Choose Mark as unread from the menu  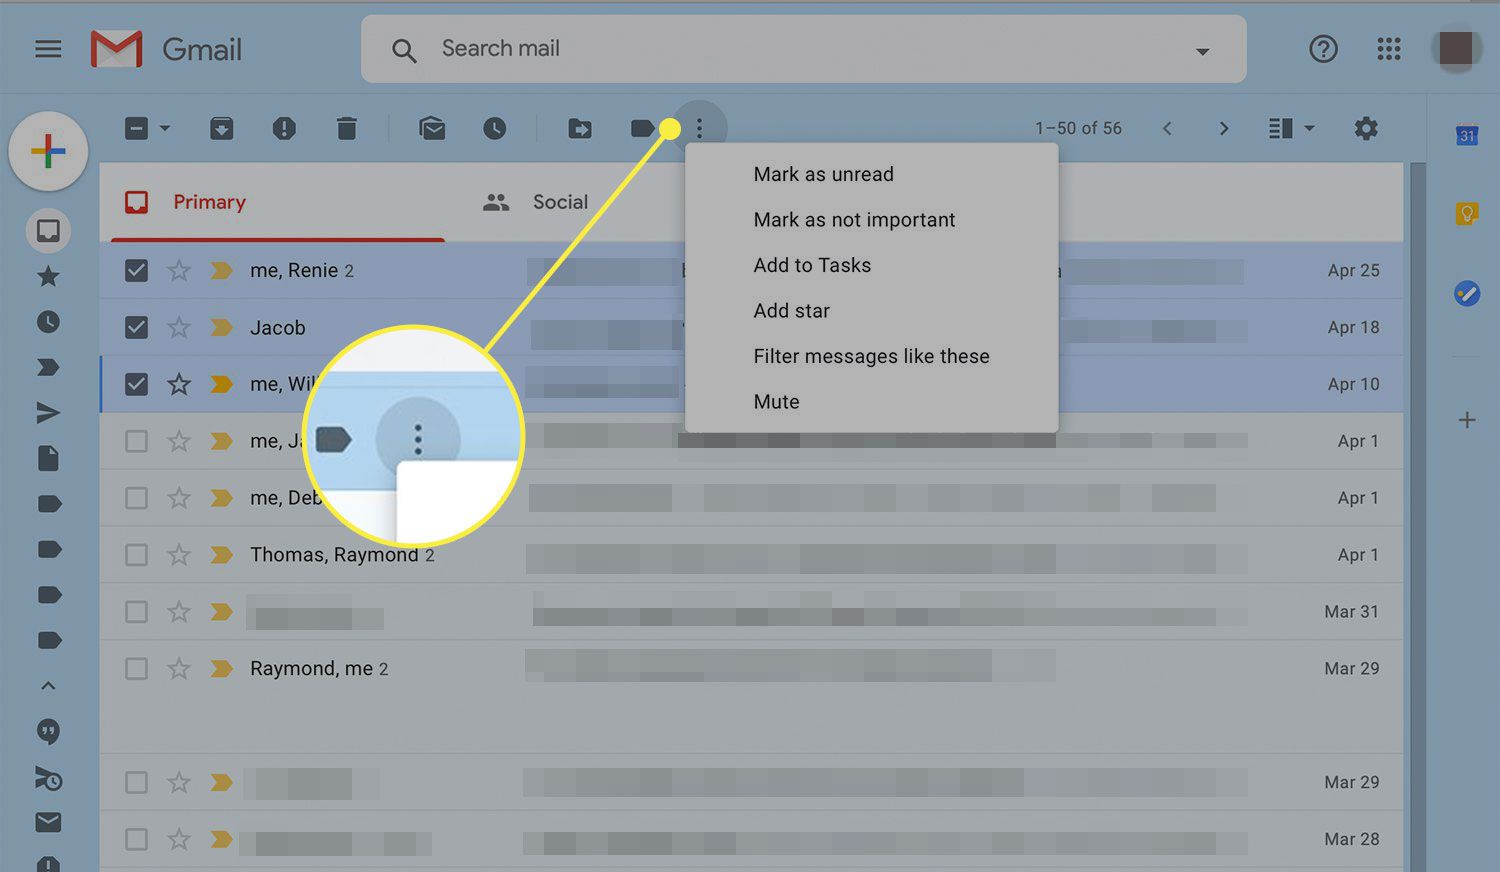point(823,173)
